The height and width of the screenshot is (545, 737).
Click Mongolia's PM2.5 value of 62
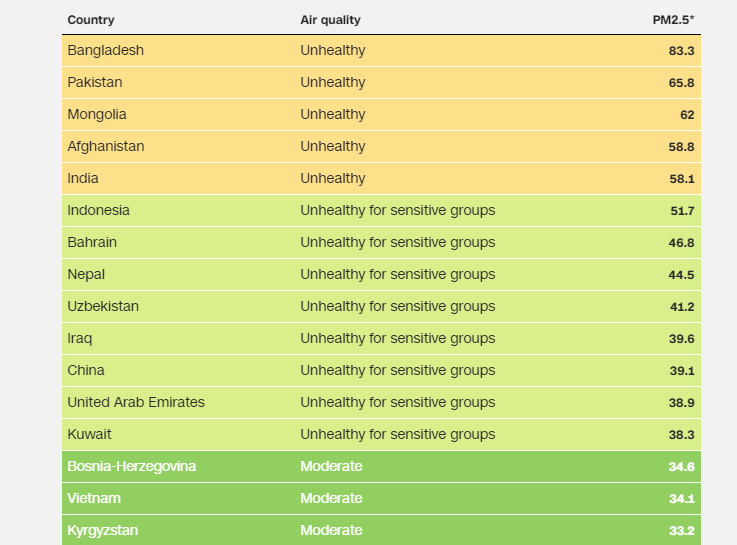(x=687, y=115)
